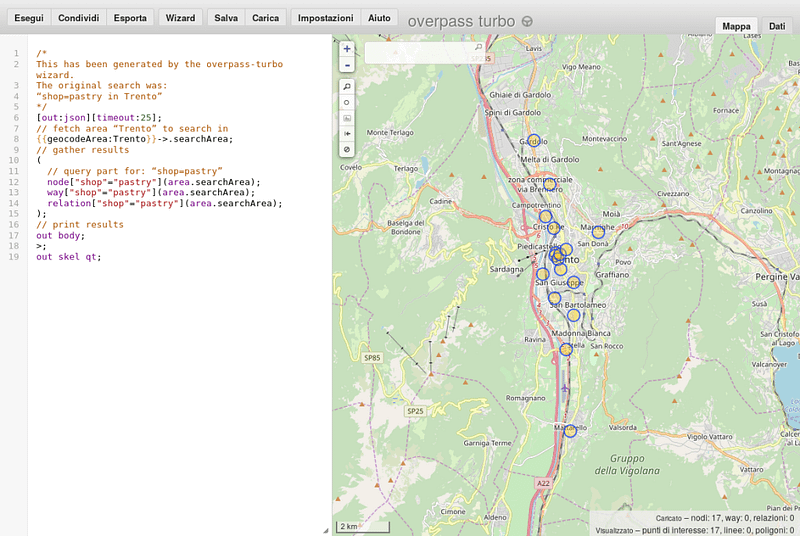Click the marker just below Campotrentino label

[545, 216]
